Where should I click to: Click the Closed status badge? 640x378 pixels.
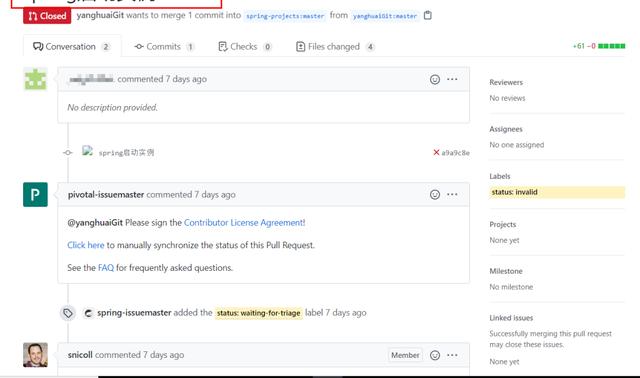47,16
